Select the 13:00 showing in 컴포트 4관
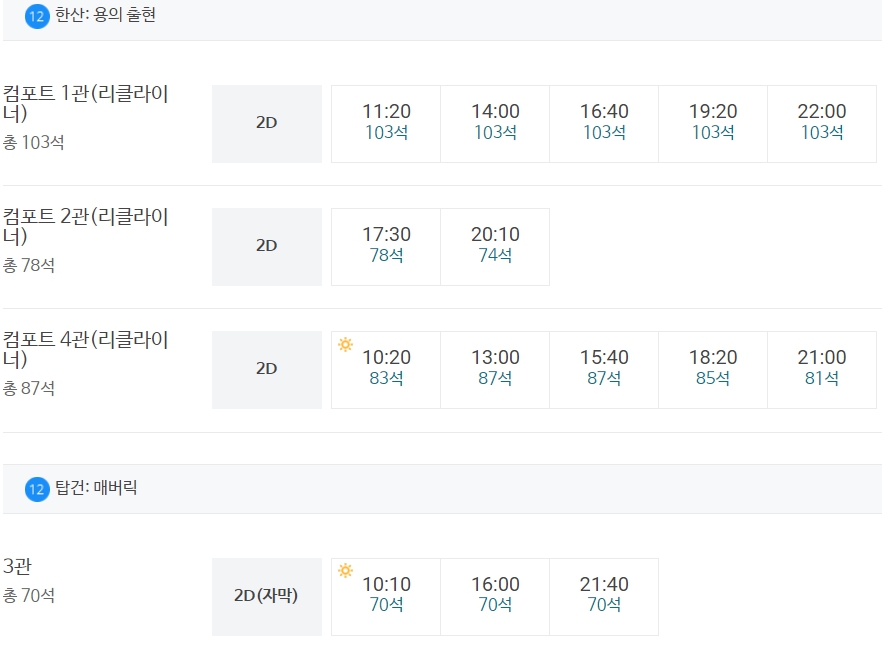This screenshot has width=882, height=645. [495, 369]
